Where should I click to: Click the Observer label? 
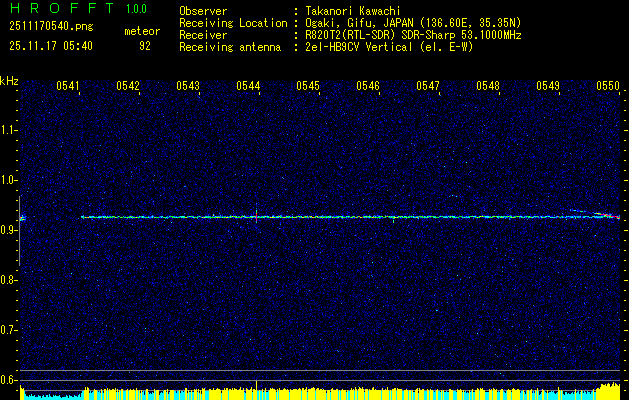[x=203, y=11]
